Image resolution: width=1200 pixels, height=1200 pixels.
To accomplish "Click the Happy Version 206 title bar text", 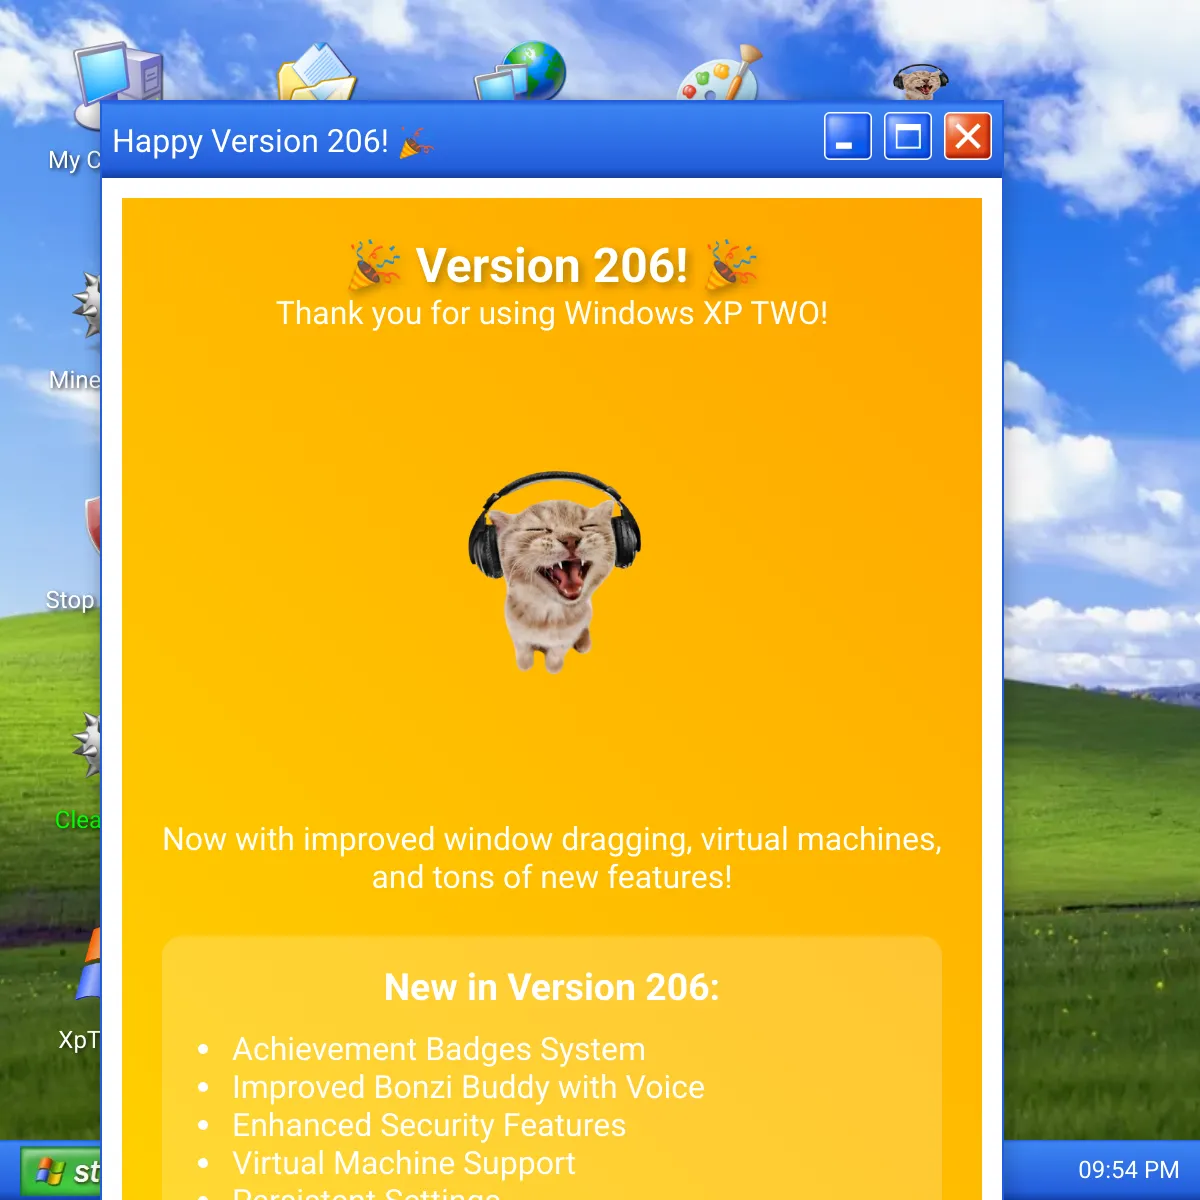I will pos(273,142).
